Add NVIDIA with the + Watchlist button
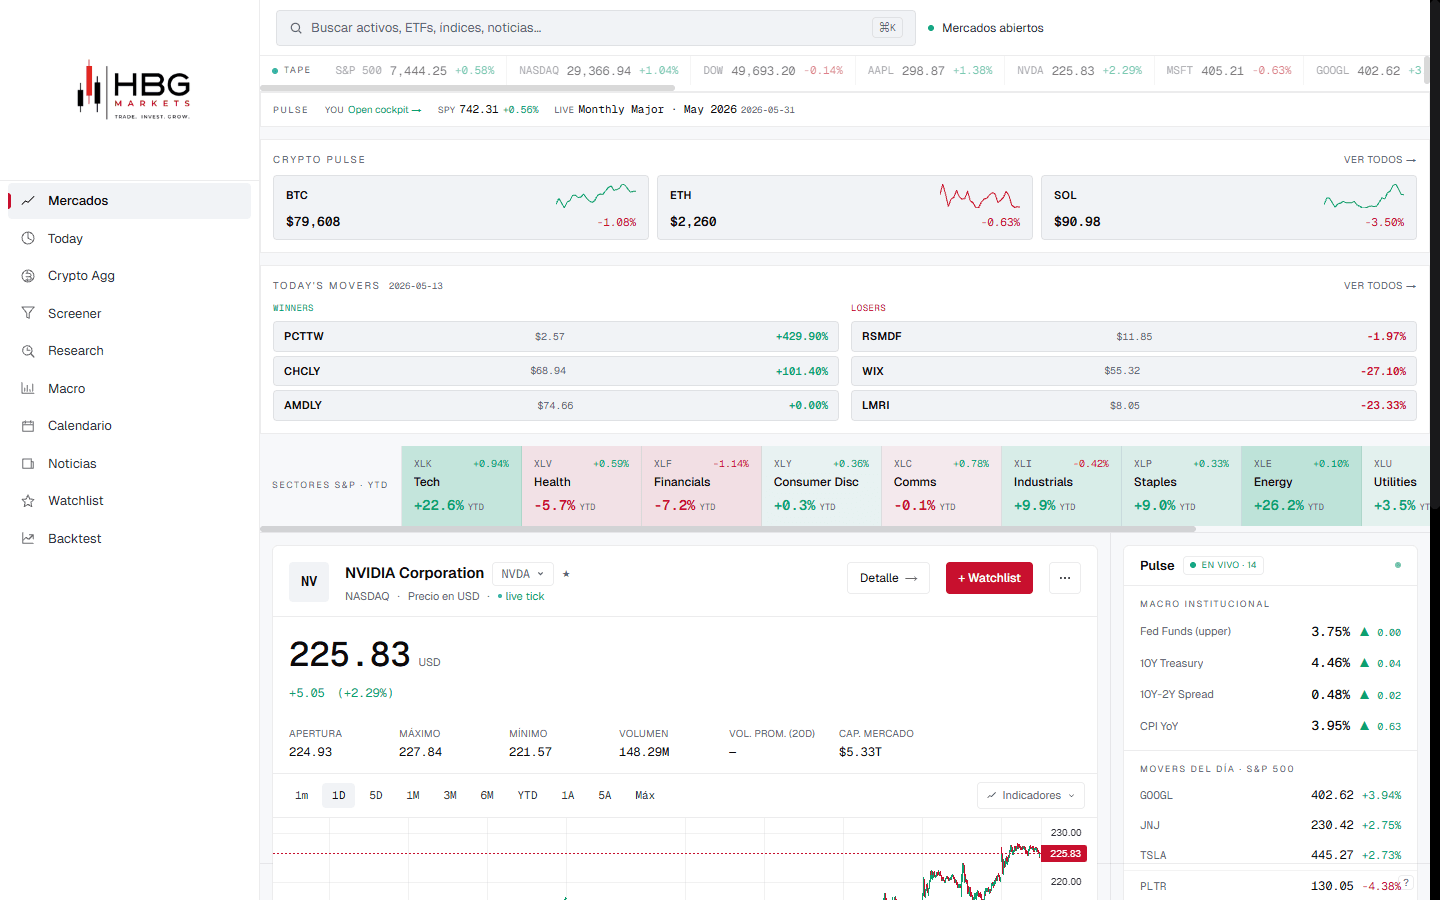The width and height of the screenshot is (1440, 900). coord(989,578)
